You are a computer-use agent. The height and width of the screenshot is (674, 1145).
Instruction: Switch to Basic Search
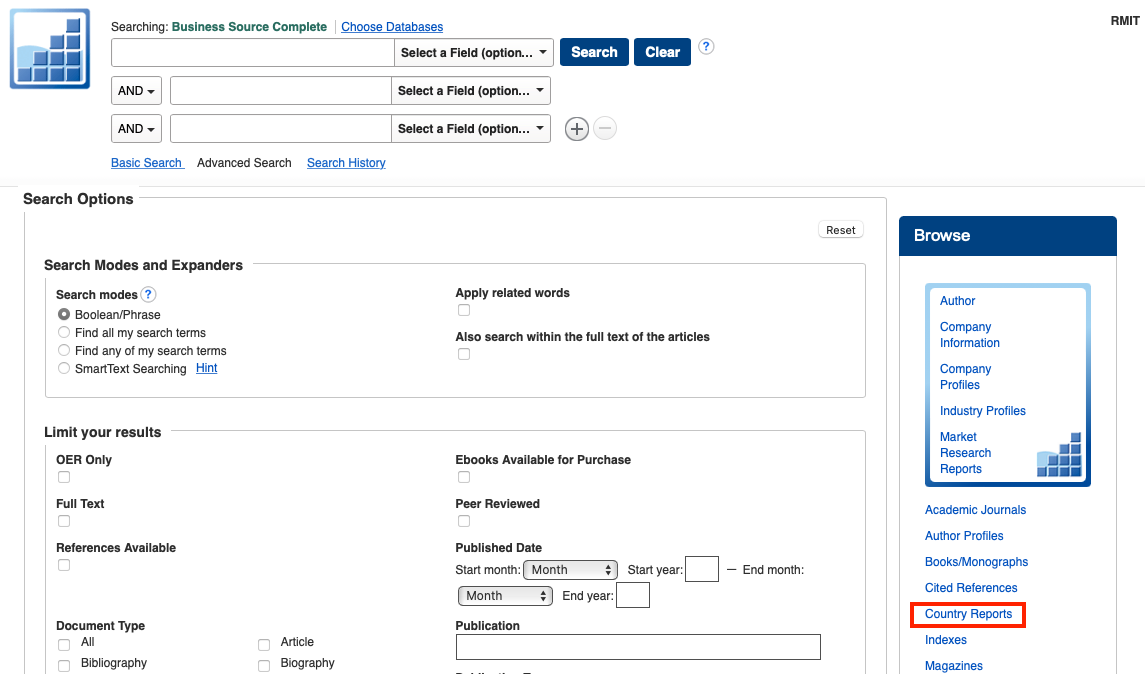[147, 163]
